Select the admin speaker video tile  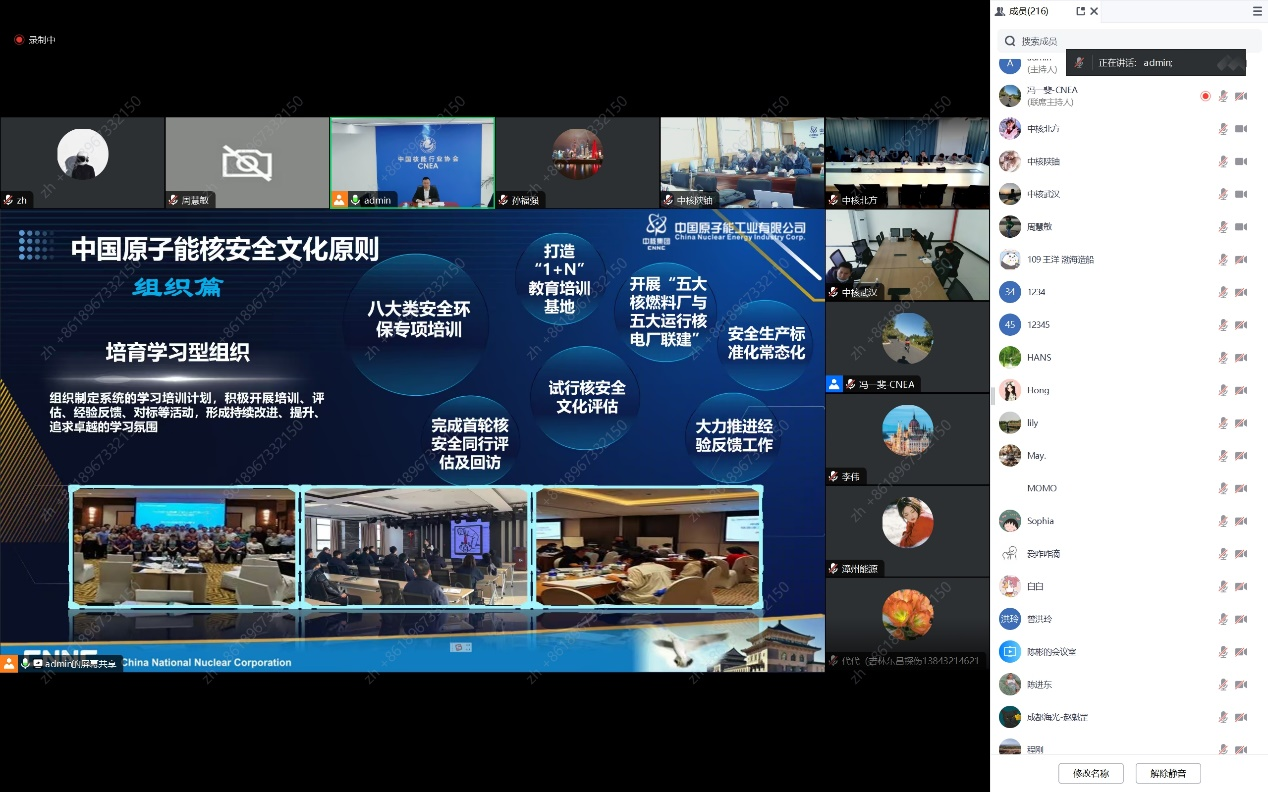pyautogui.click(x=412, y=162)
